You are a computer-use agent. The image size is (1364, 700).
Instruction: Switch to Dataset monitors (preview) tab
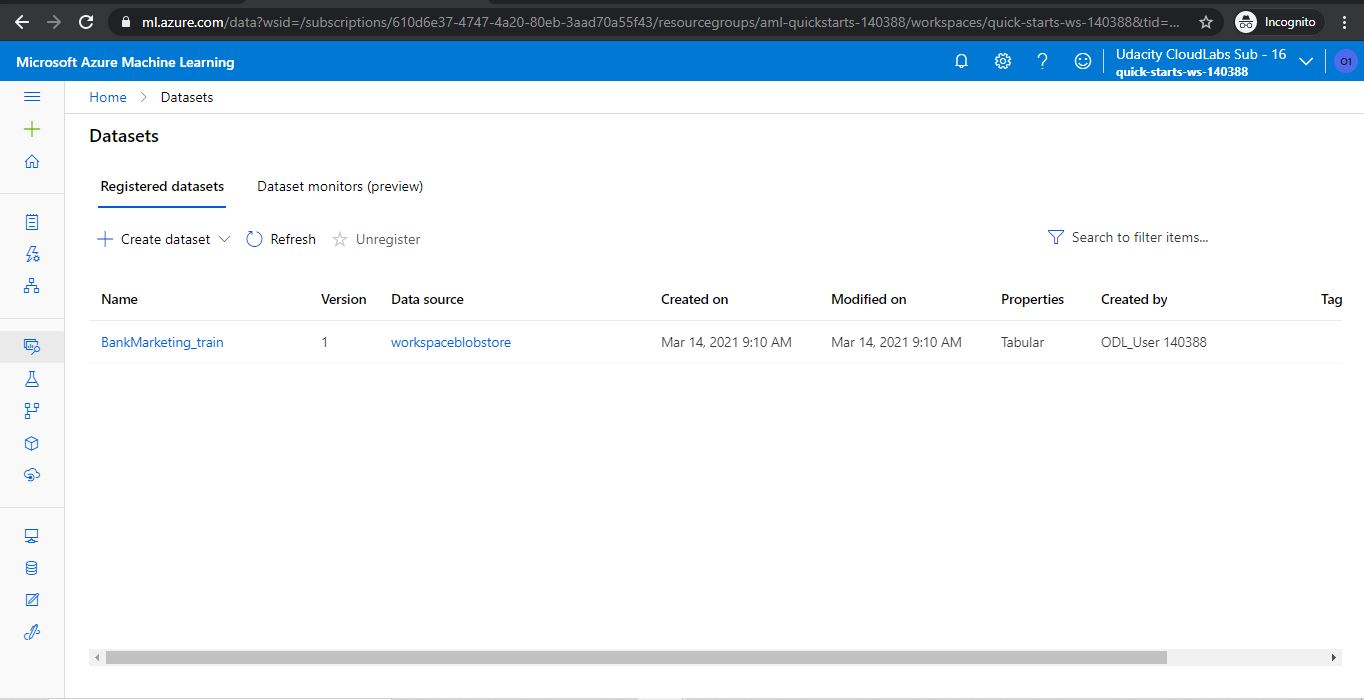click(340, 186)
